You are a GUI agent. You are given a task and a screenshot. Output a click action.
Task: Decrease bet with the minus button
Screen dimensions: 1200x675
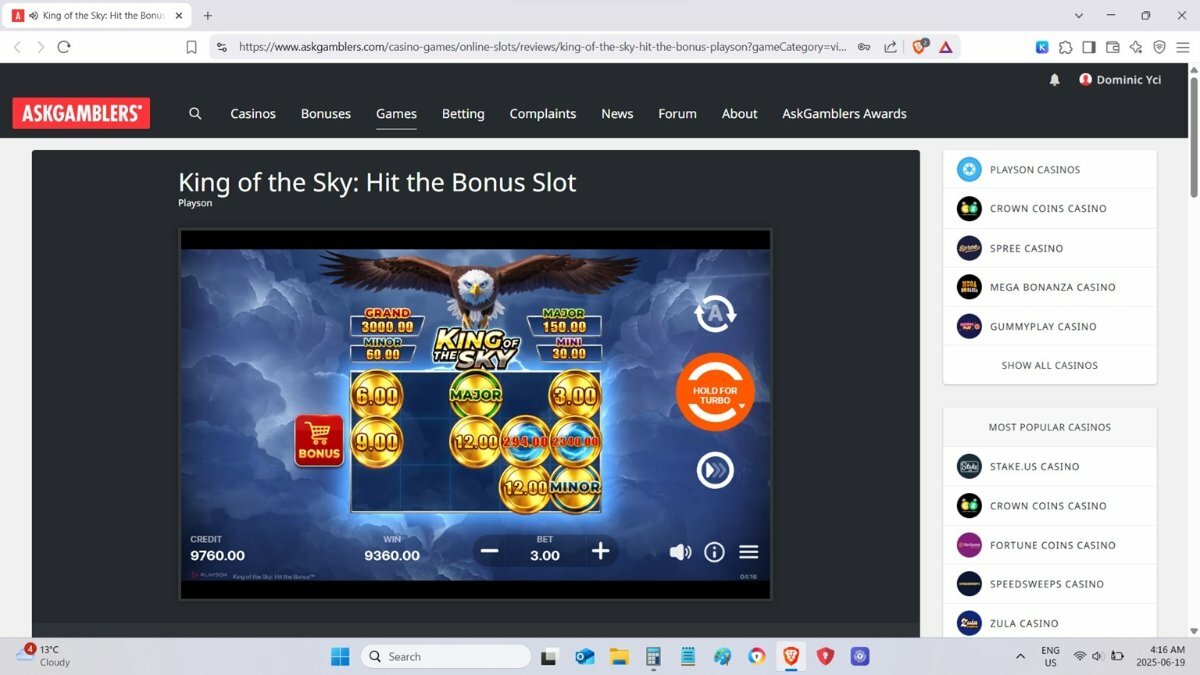[x=489, y=551]
